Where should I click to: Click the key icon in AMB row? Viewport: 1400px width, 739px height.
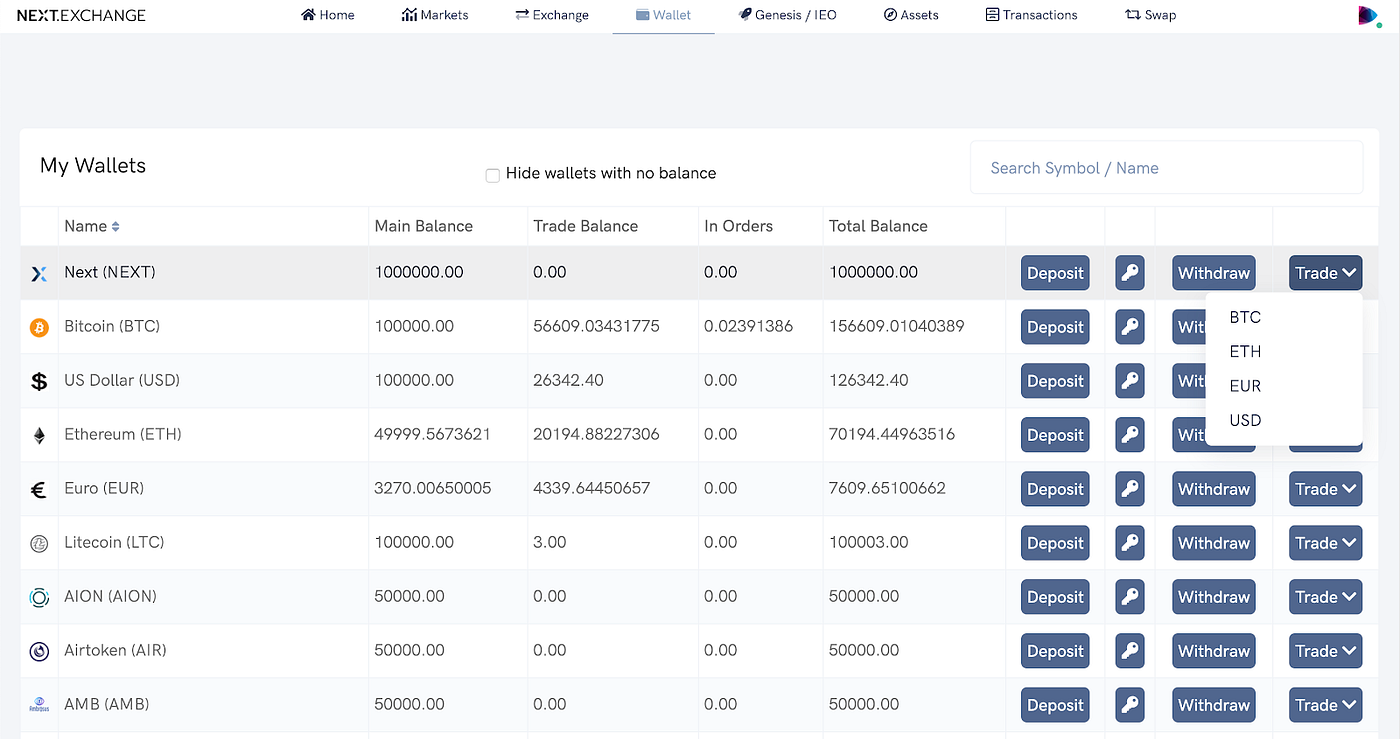(x=1130, y=705)
